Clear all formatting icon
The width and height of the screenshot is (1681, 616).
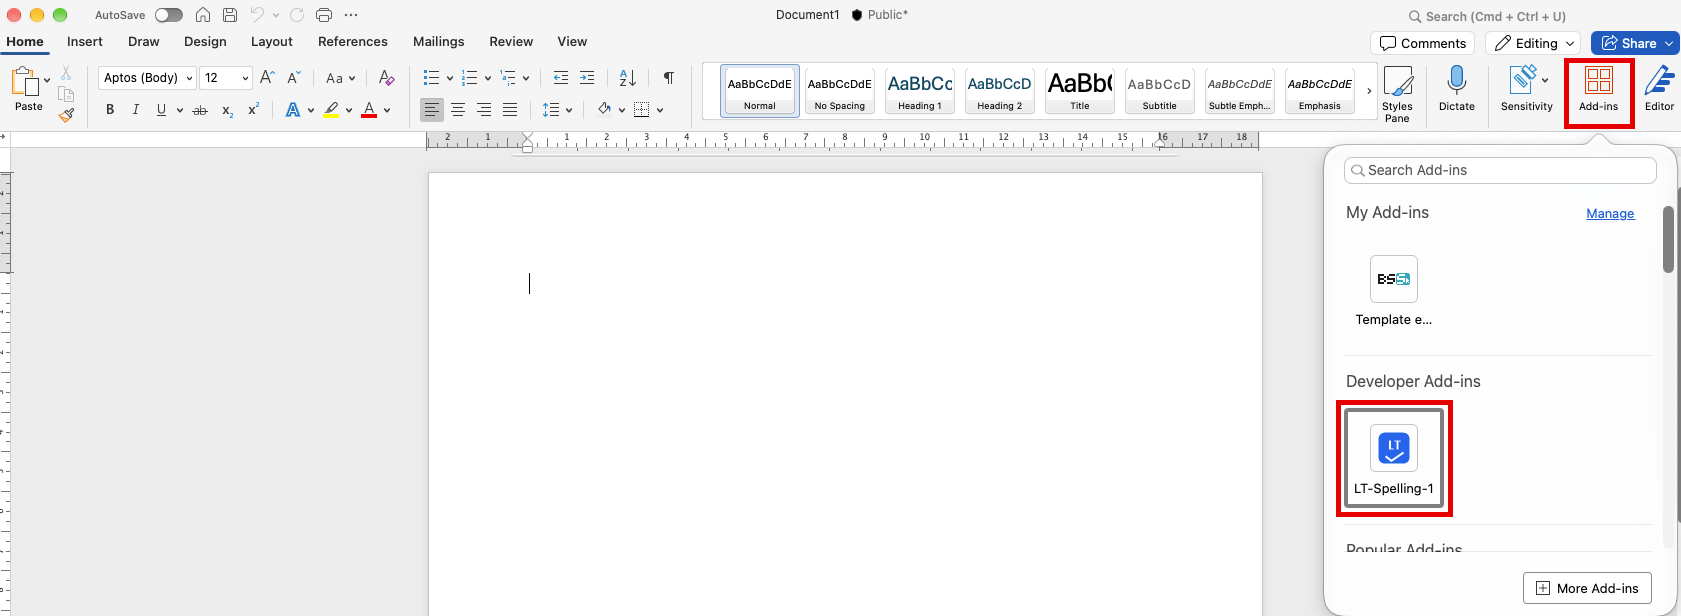pyautogui.click(x=387, y=77)
